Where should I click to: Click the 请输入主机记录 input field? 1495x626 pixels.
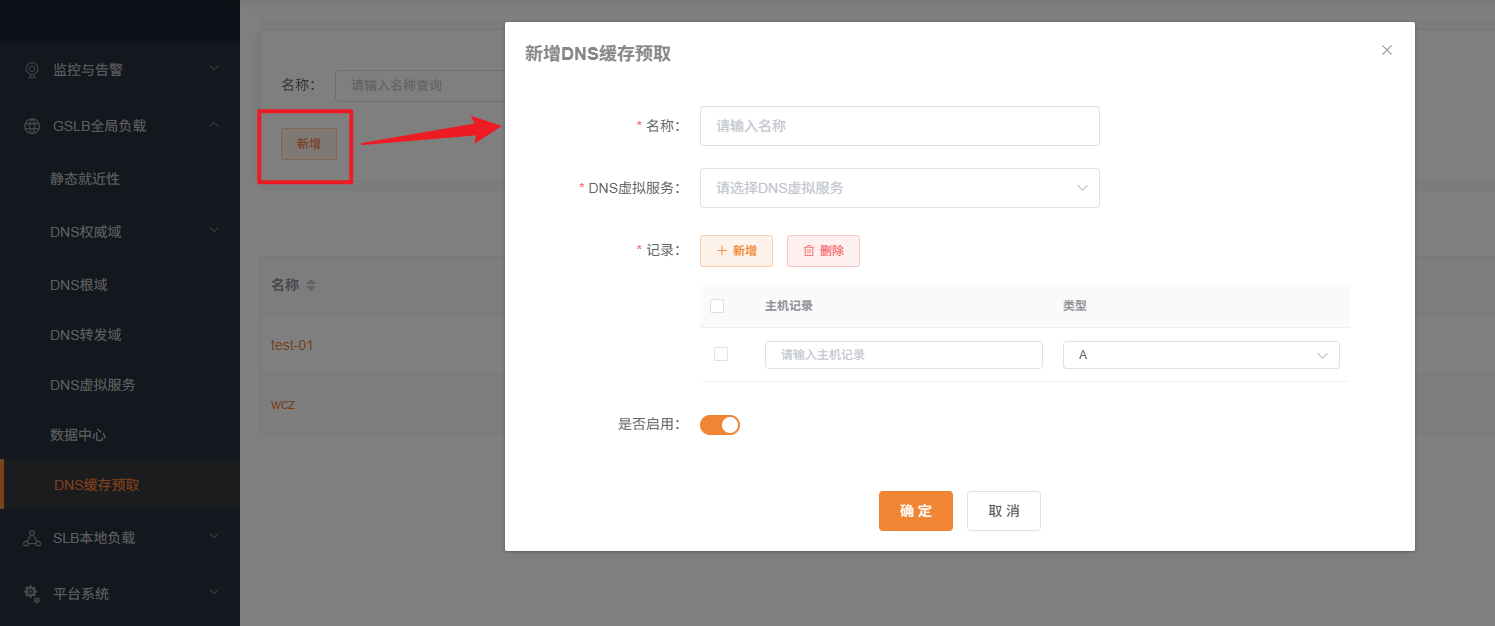click(x=903, y=355)
